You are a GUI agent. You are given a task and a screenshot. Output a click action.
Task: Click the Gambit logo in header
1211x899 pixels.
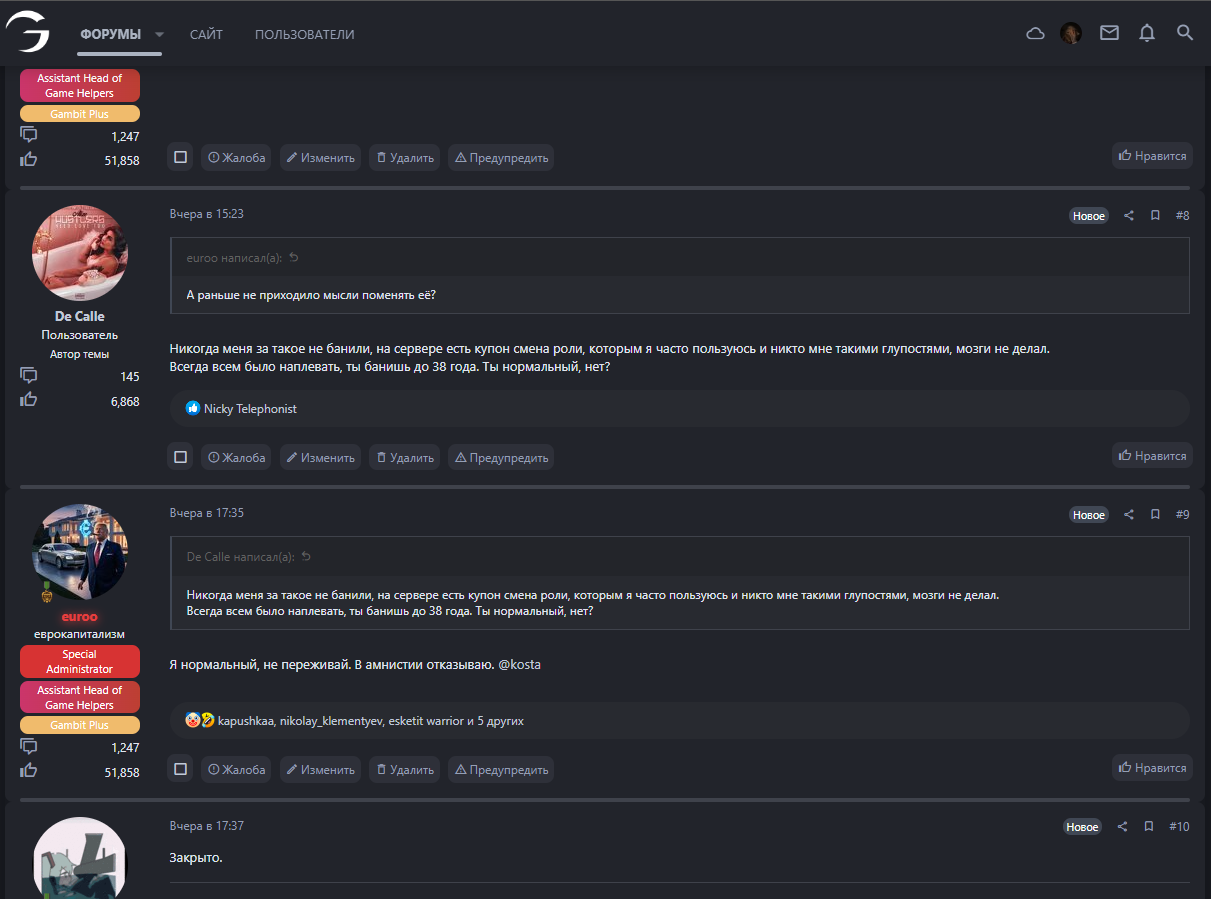[x=27, y=33]
